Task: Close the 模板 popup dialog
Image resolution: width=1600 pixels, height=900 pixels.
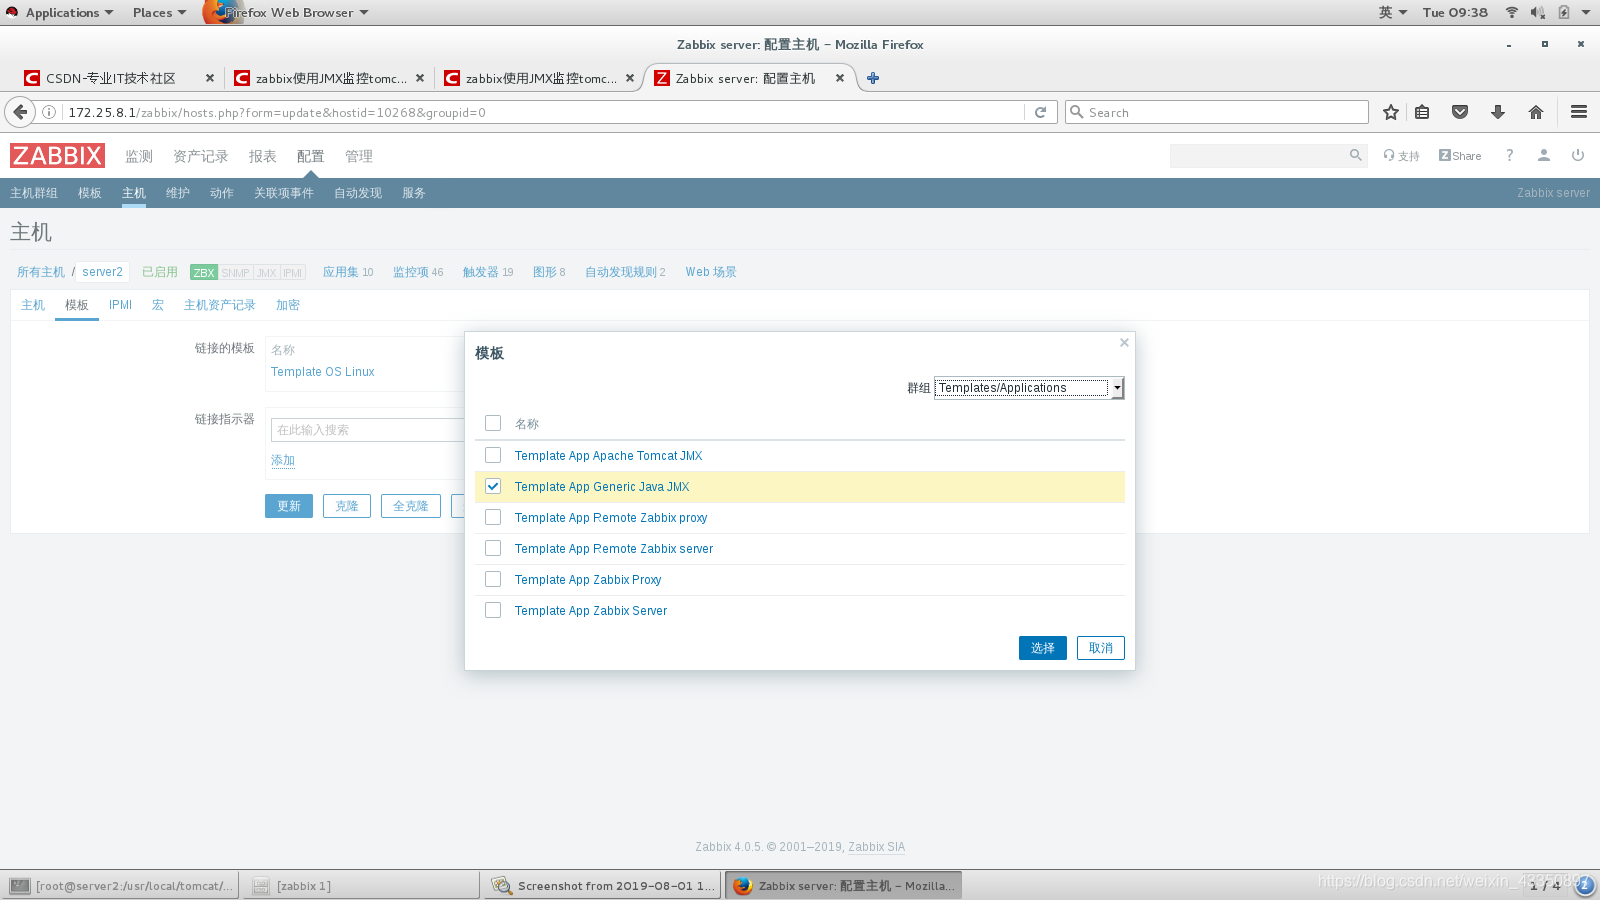Action: click(x=1124, y=342)
